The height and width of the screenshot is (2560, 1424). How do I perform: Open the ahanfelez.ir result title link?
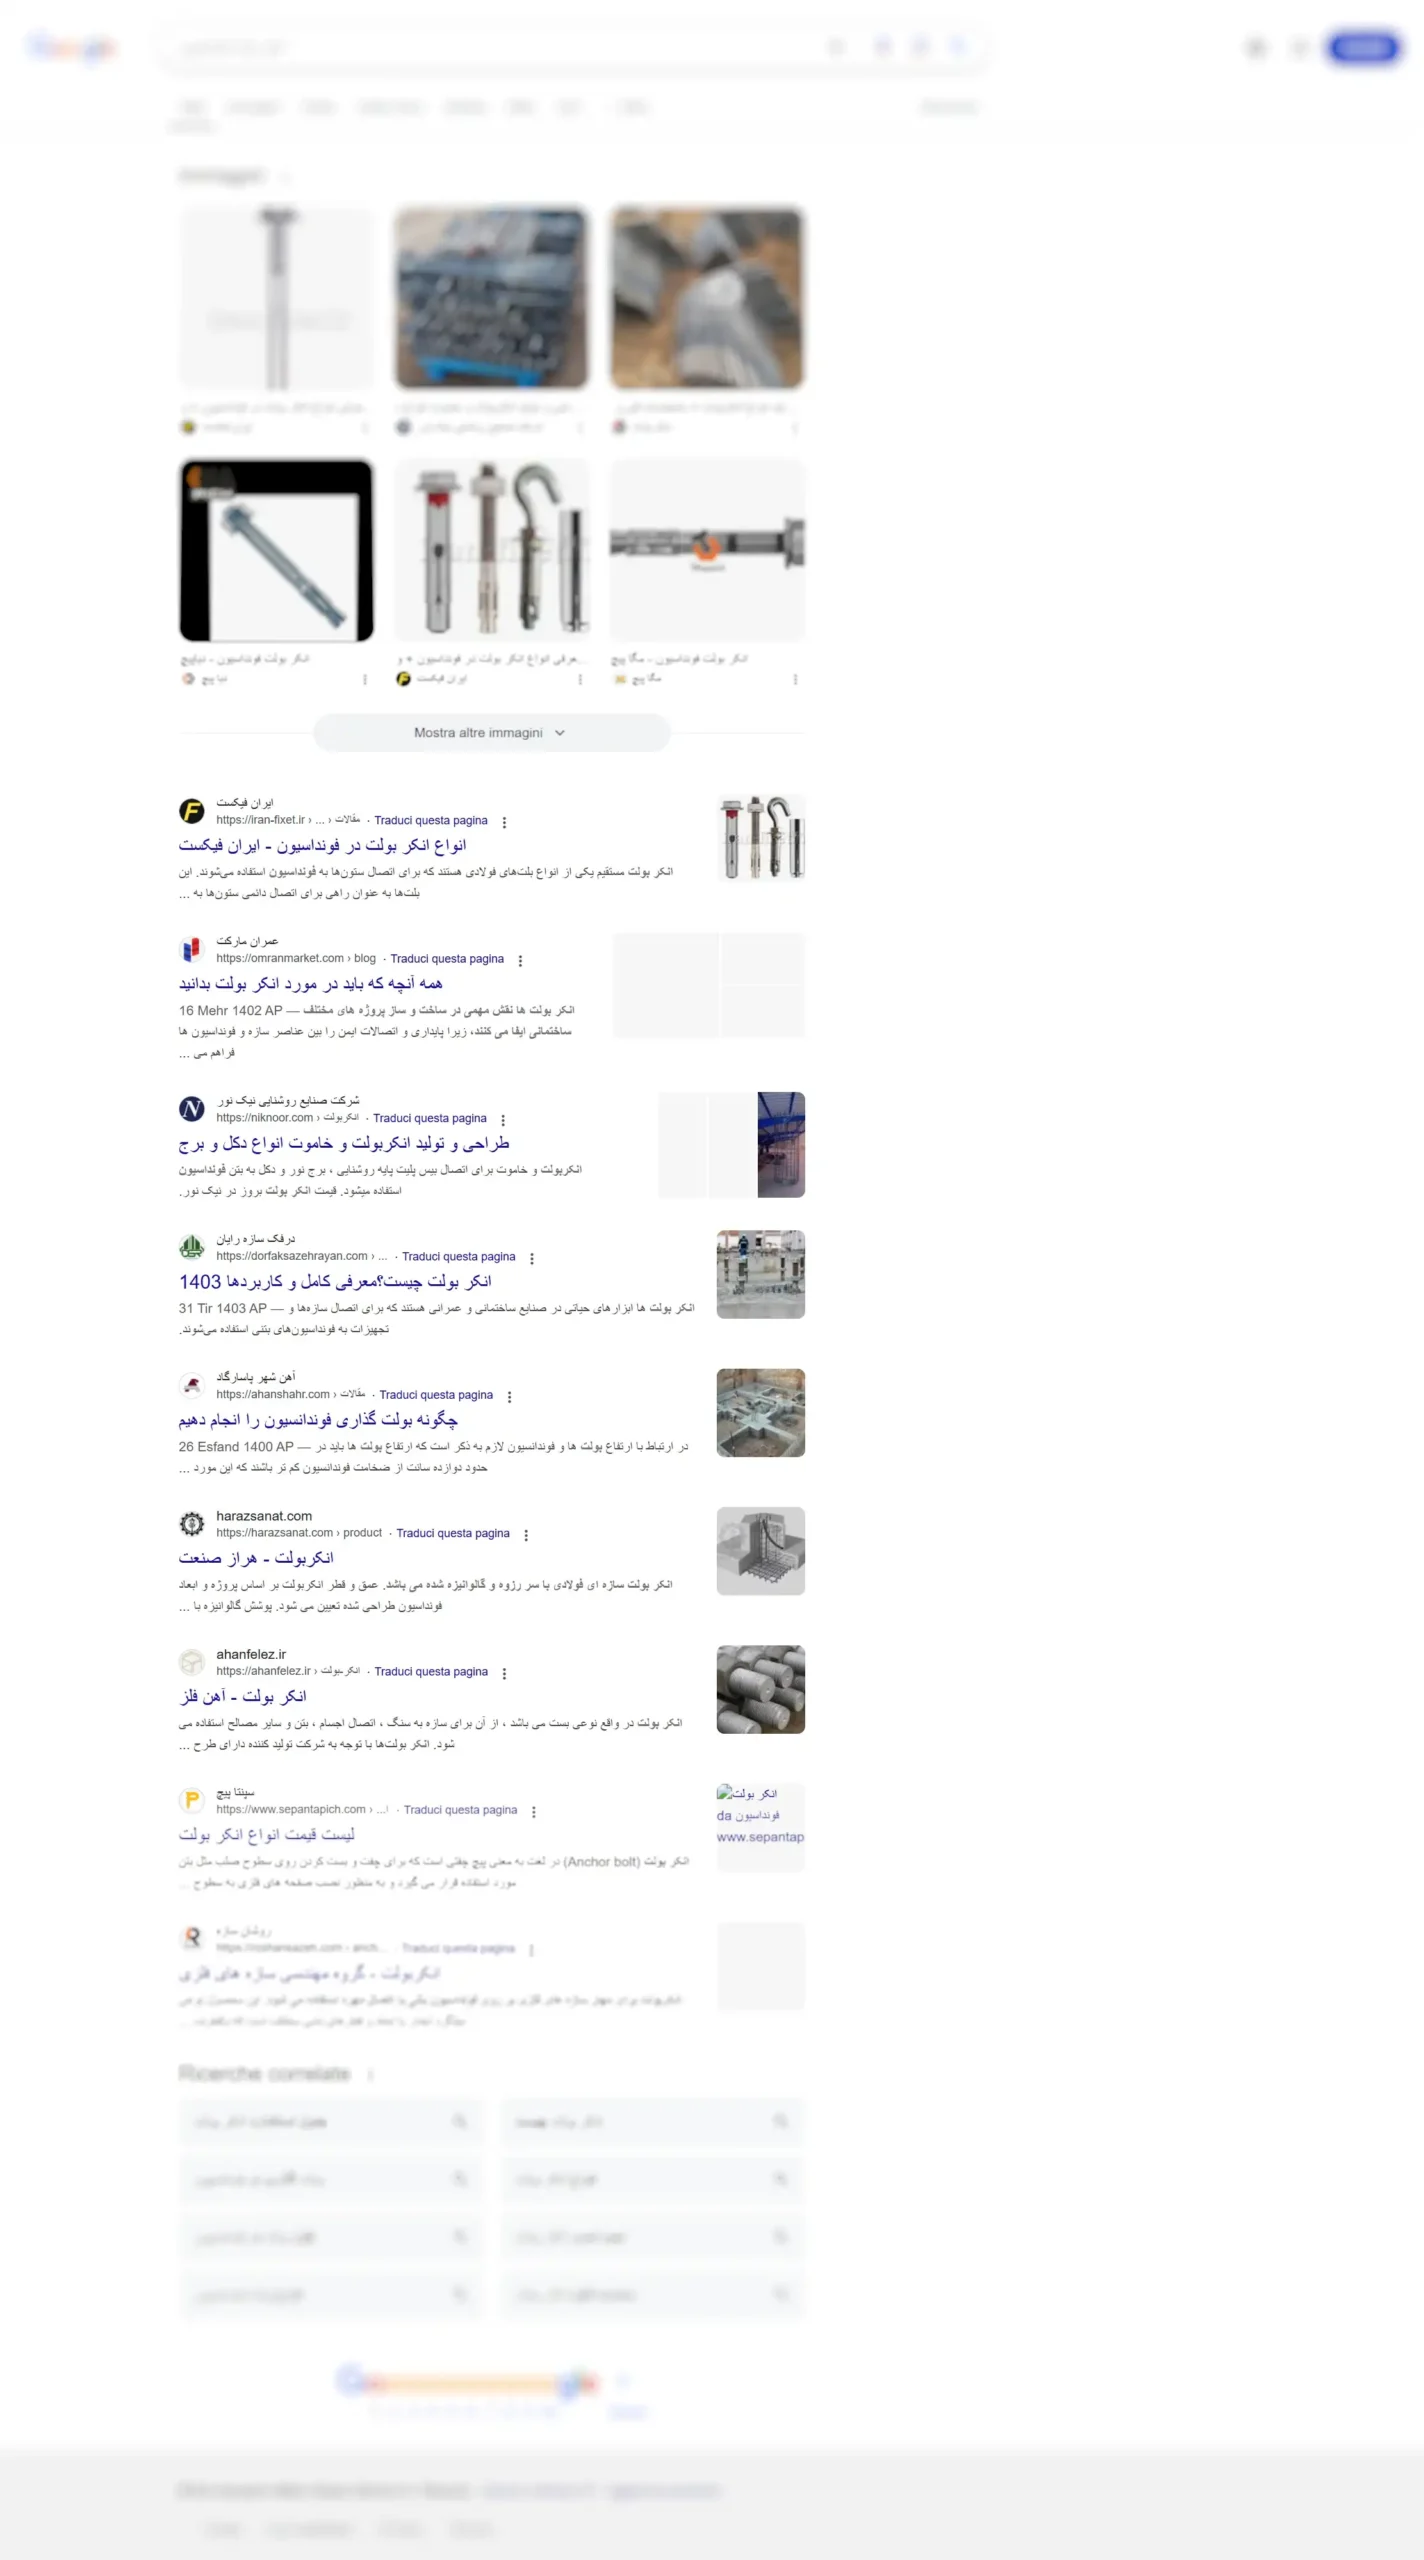point(243,1697)
